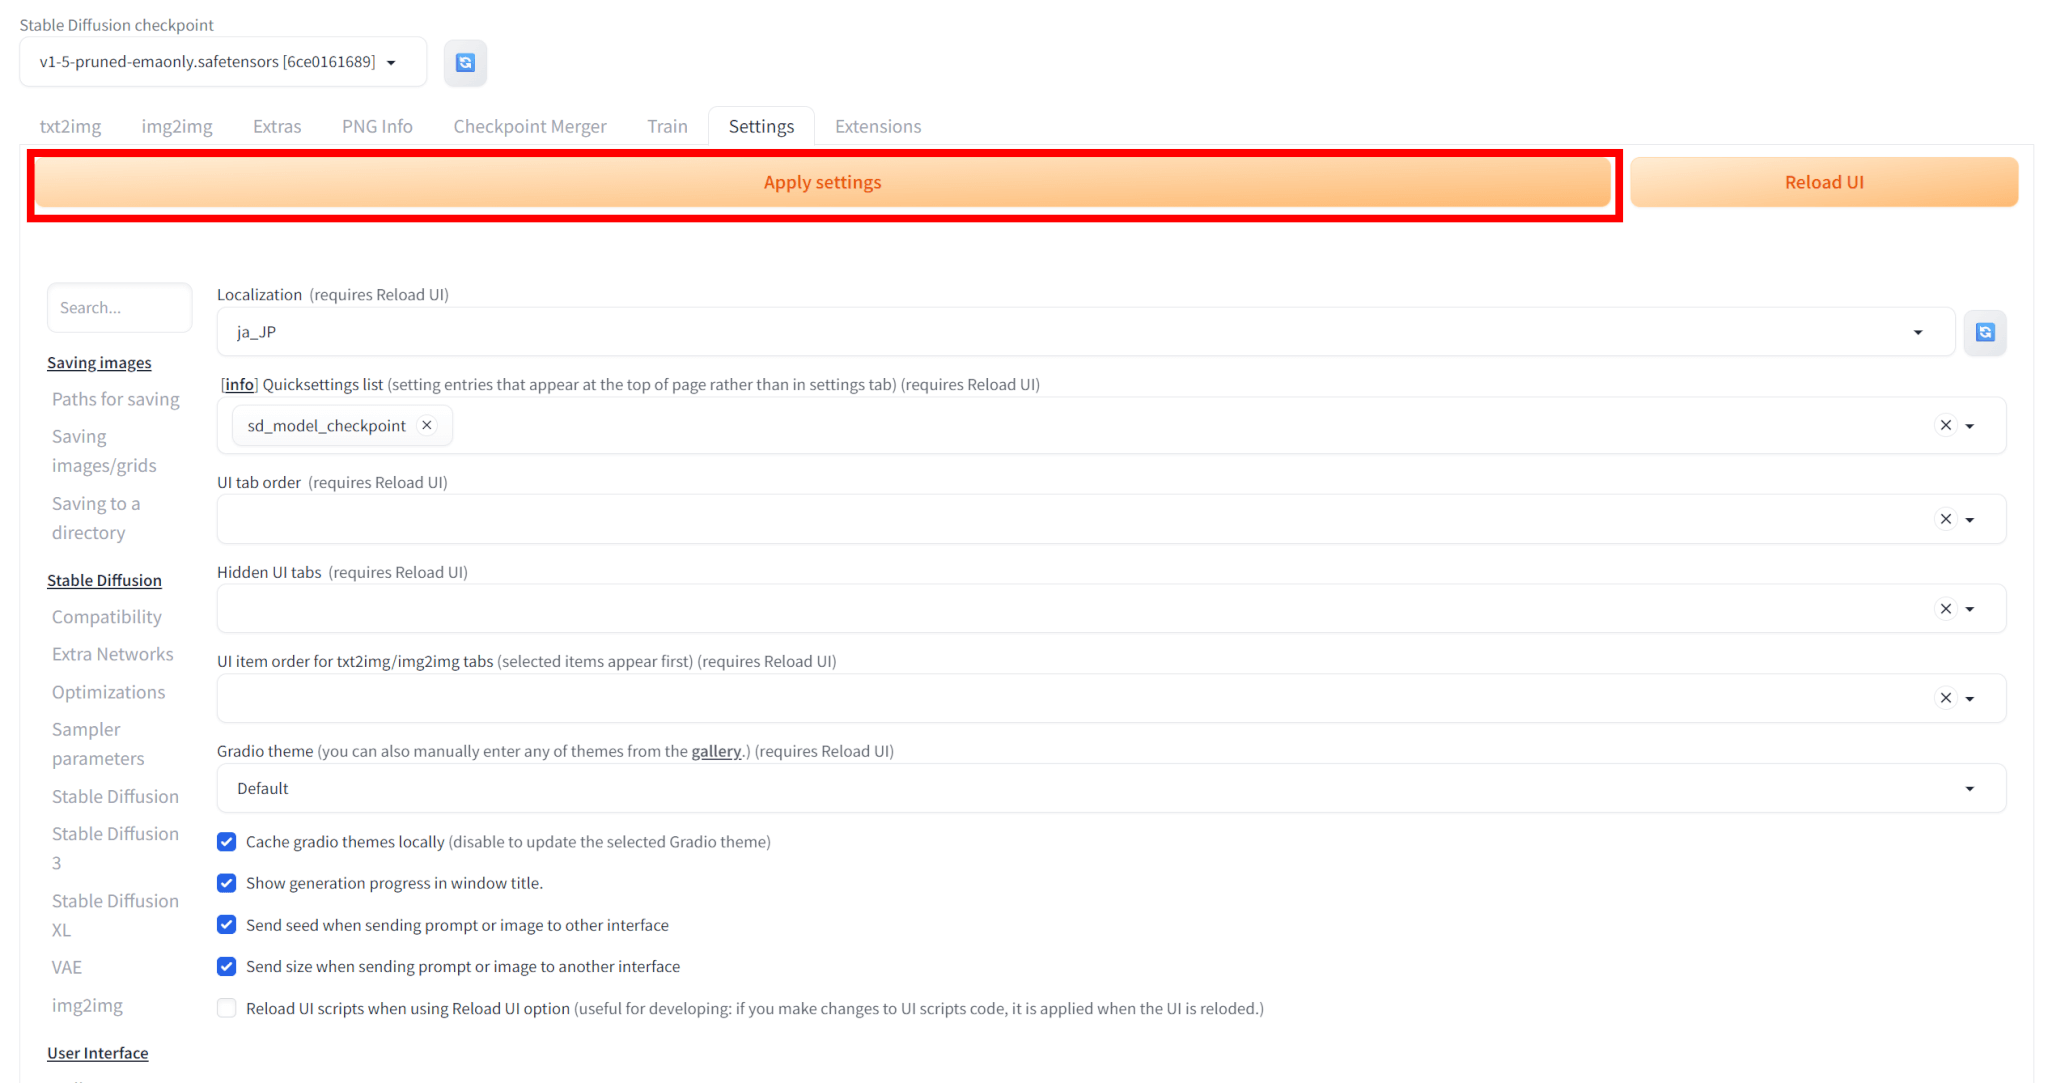Expand the UI item order dropdown arrow
This screenshot has height=1083, width=2048.
pyautogui.click(x=1970, y=699)
